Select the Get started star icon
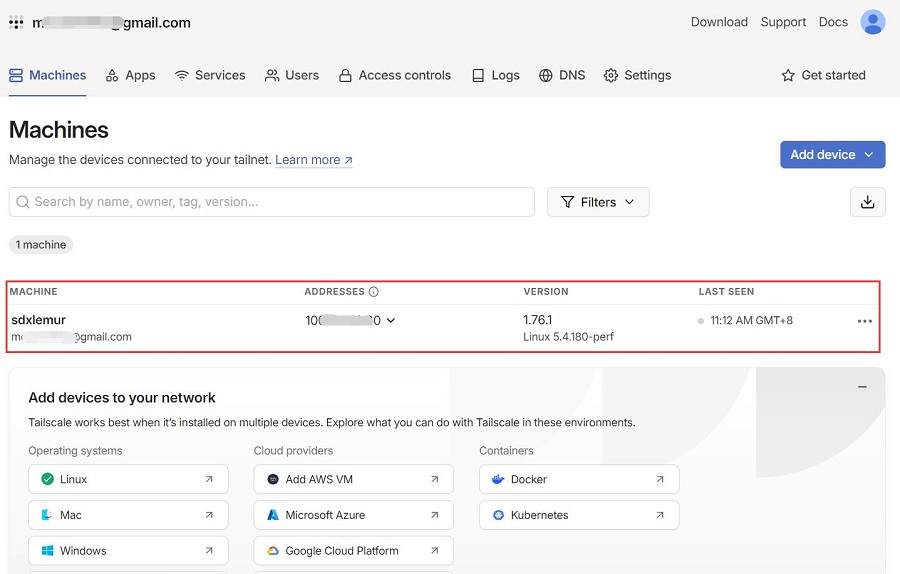Viewport: 900px width, 574px height. click(x=788, y=75)
